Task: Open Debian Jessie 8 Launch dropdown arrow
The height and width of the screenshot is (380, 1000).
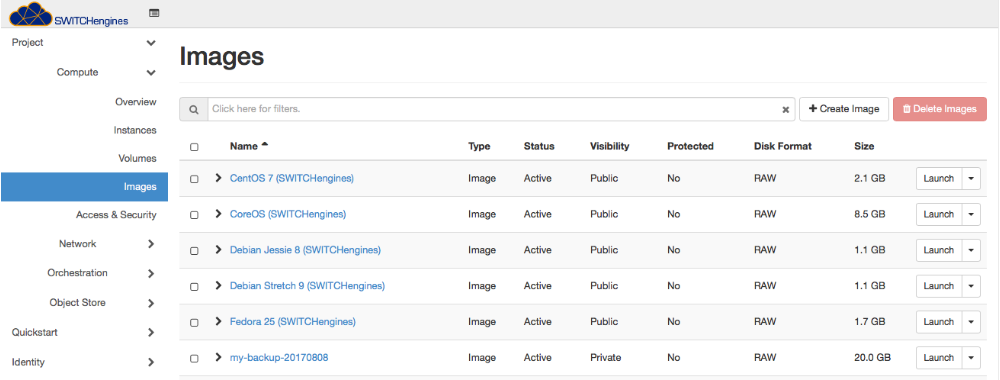Action: click(x=971, y=250)
